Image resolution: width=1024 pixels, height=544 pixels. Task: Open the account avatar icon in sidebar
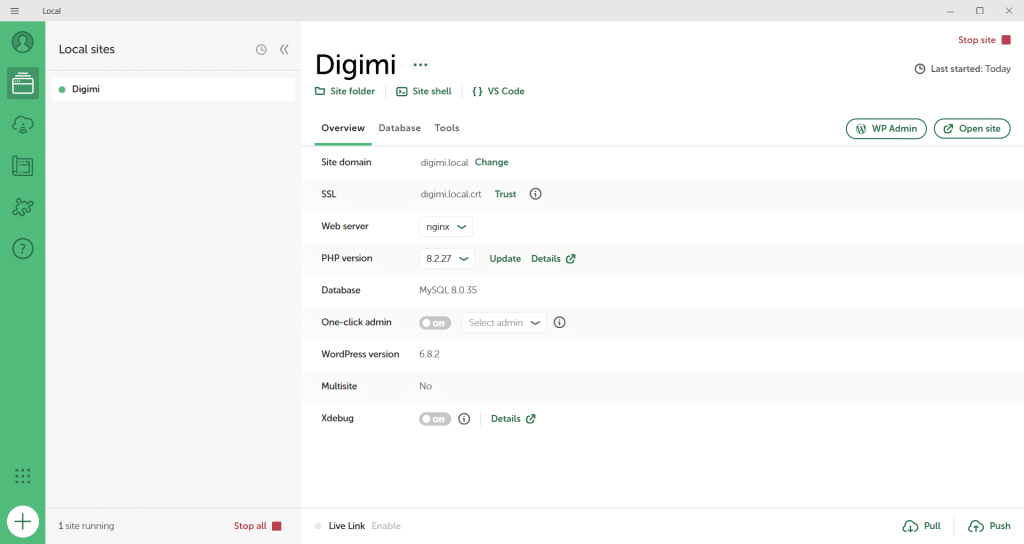tap(22, 42)
